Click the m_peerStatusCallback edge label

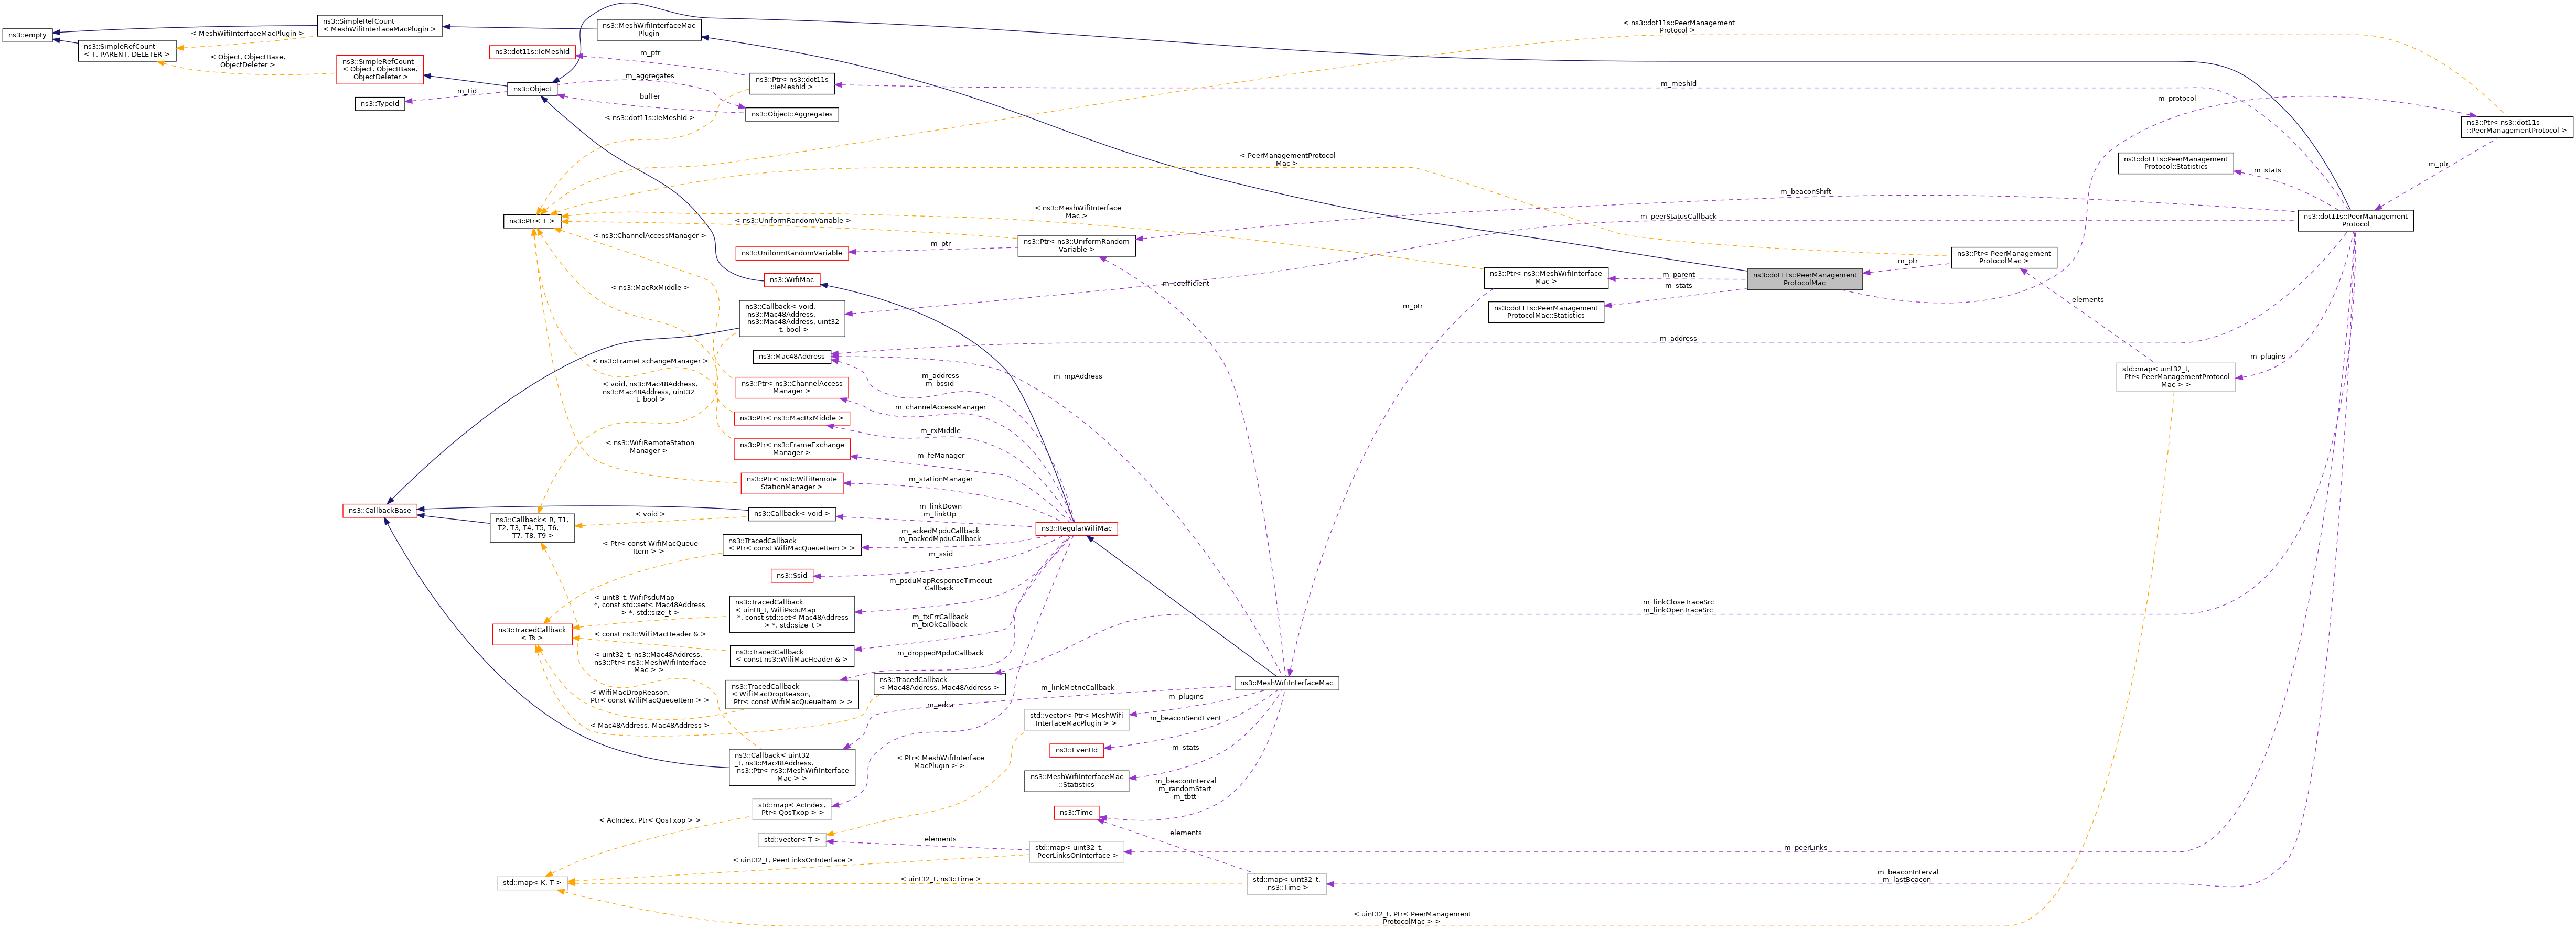(x=1678, y=217)
